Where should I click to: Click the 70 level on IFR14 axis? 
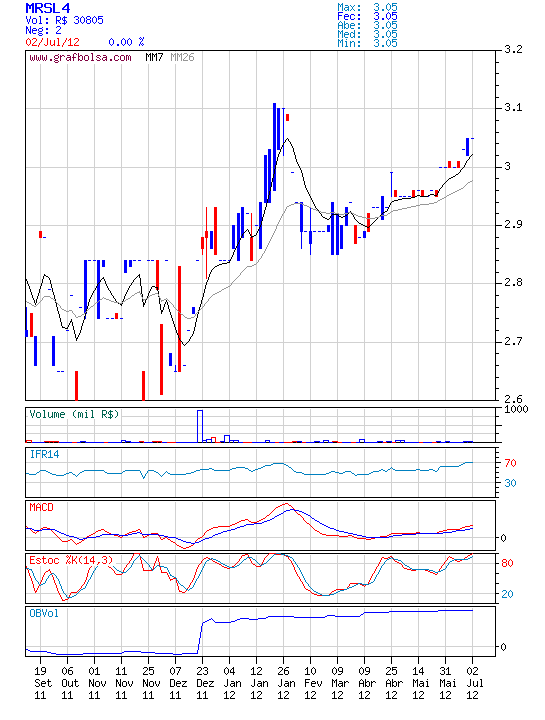(x=510, y=463)
